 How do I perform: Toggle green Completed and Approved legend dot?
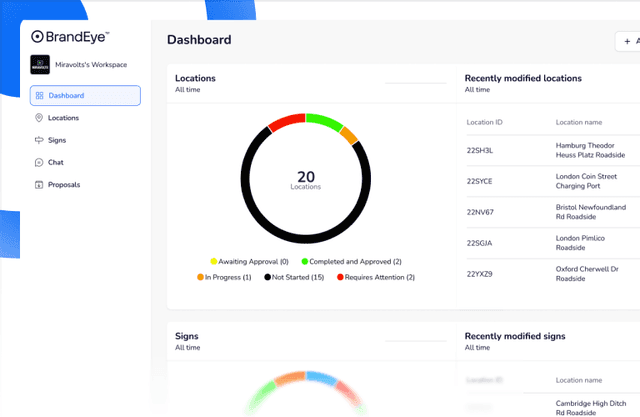click(x=304, y=261)
